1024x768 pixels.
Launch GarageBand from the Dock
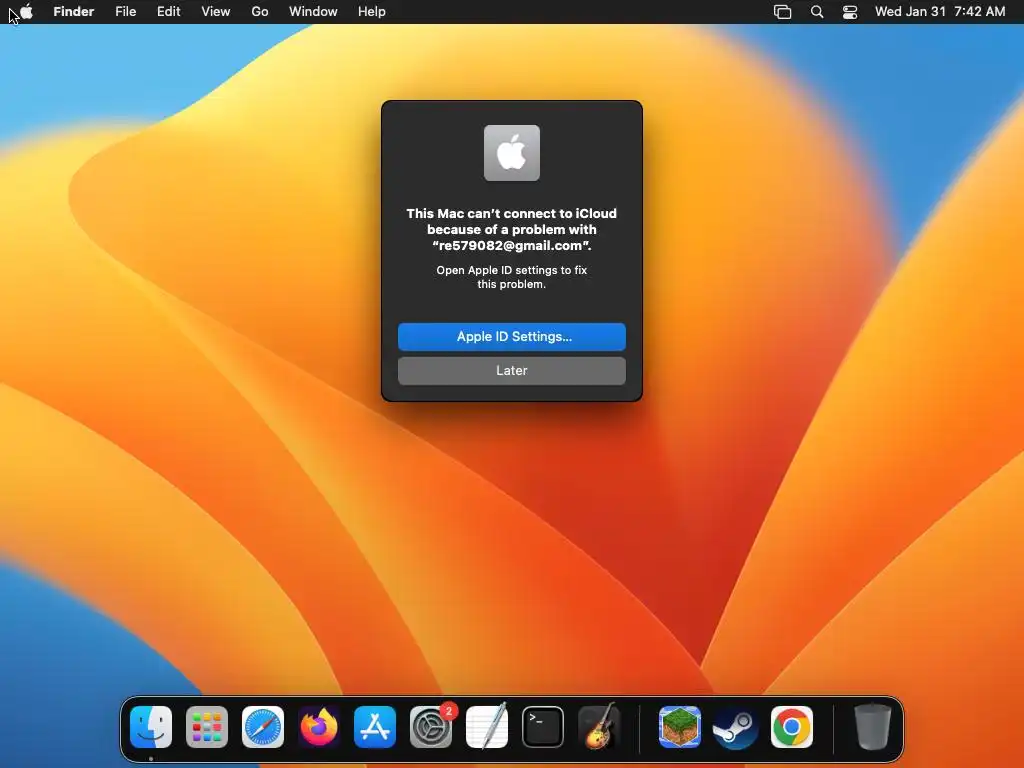[599, 726]
